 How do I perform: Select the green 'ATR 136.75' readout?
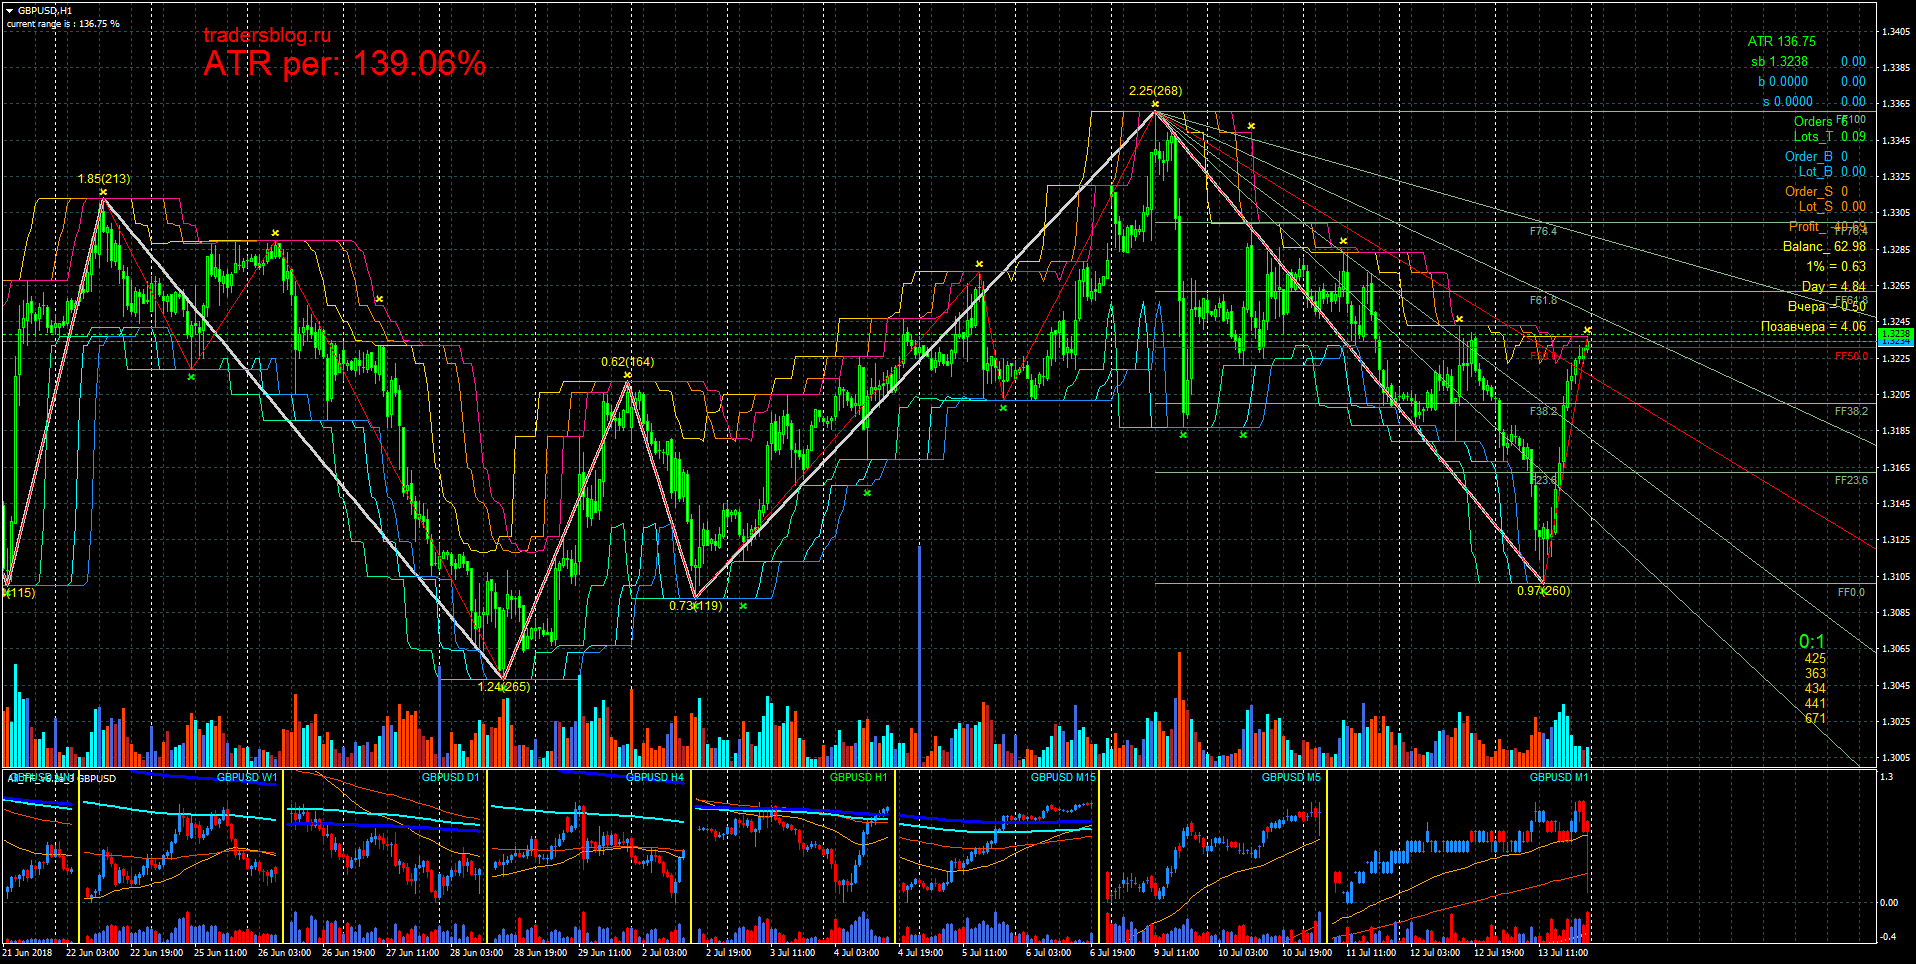tap(1782, 41)
